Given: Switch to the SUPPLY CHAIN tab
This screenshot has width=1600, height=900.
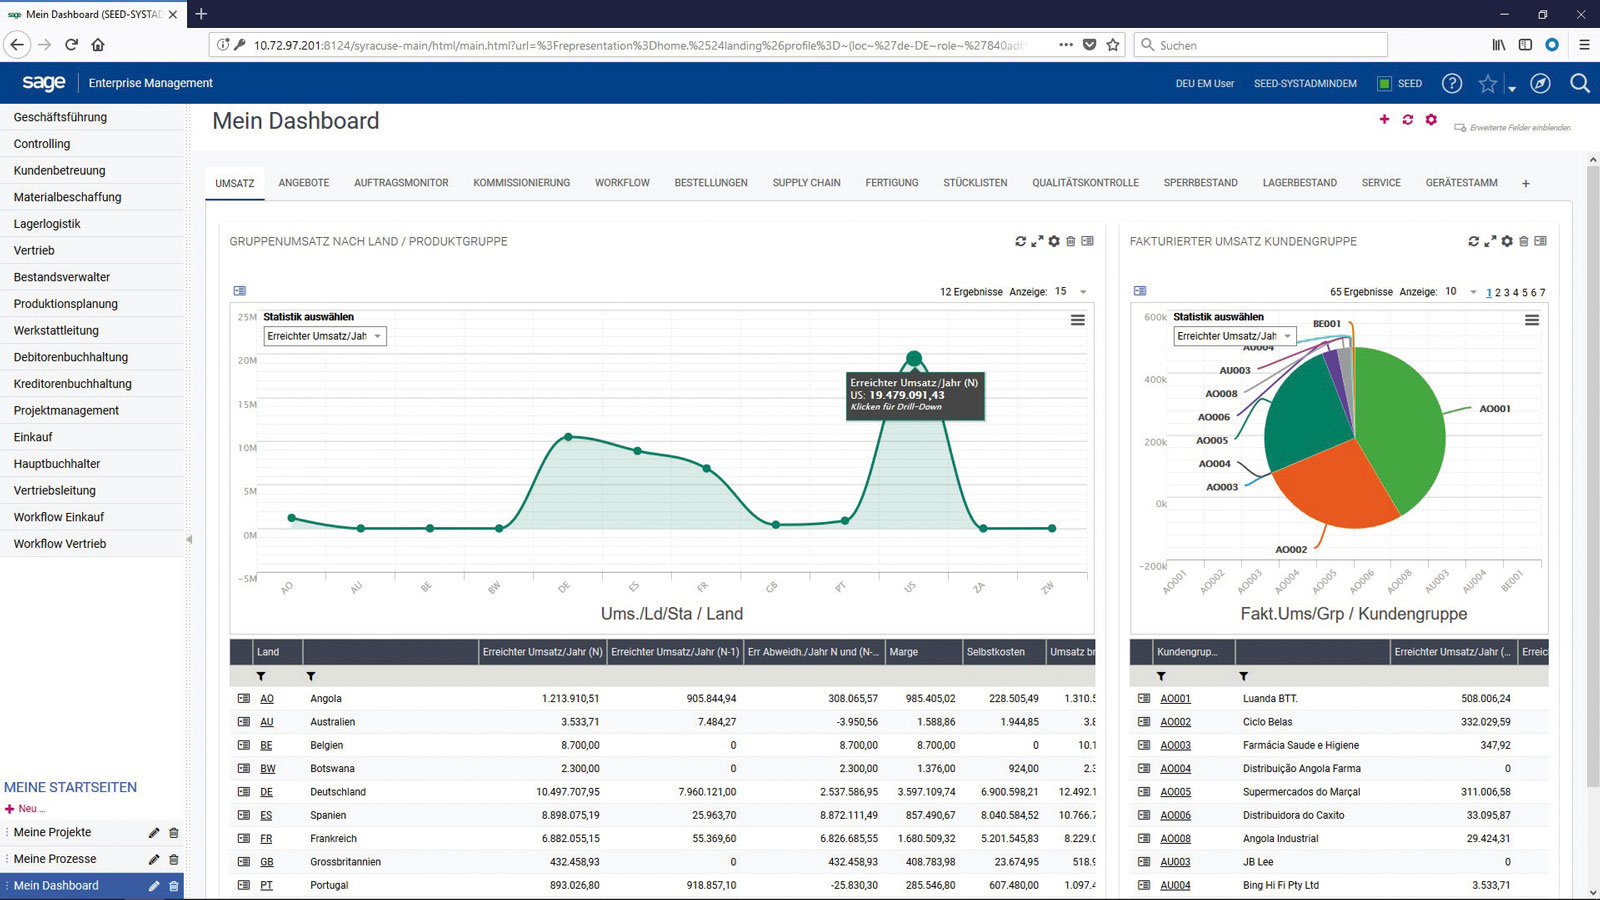Looking at the screenshot, I should coord(806,183).
